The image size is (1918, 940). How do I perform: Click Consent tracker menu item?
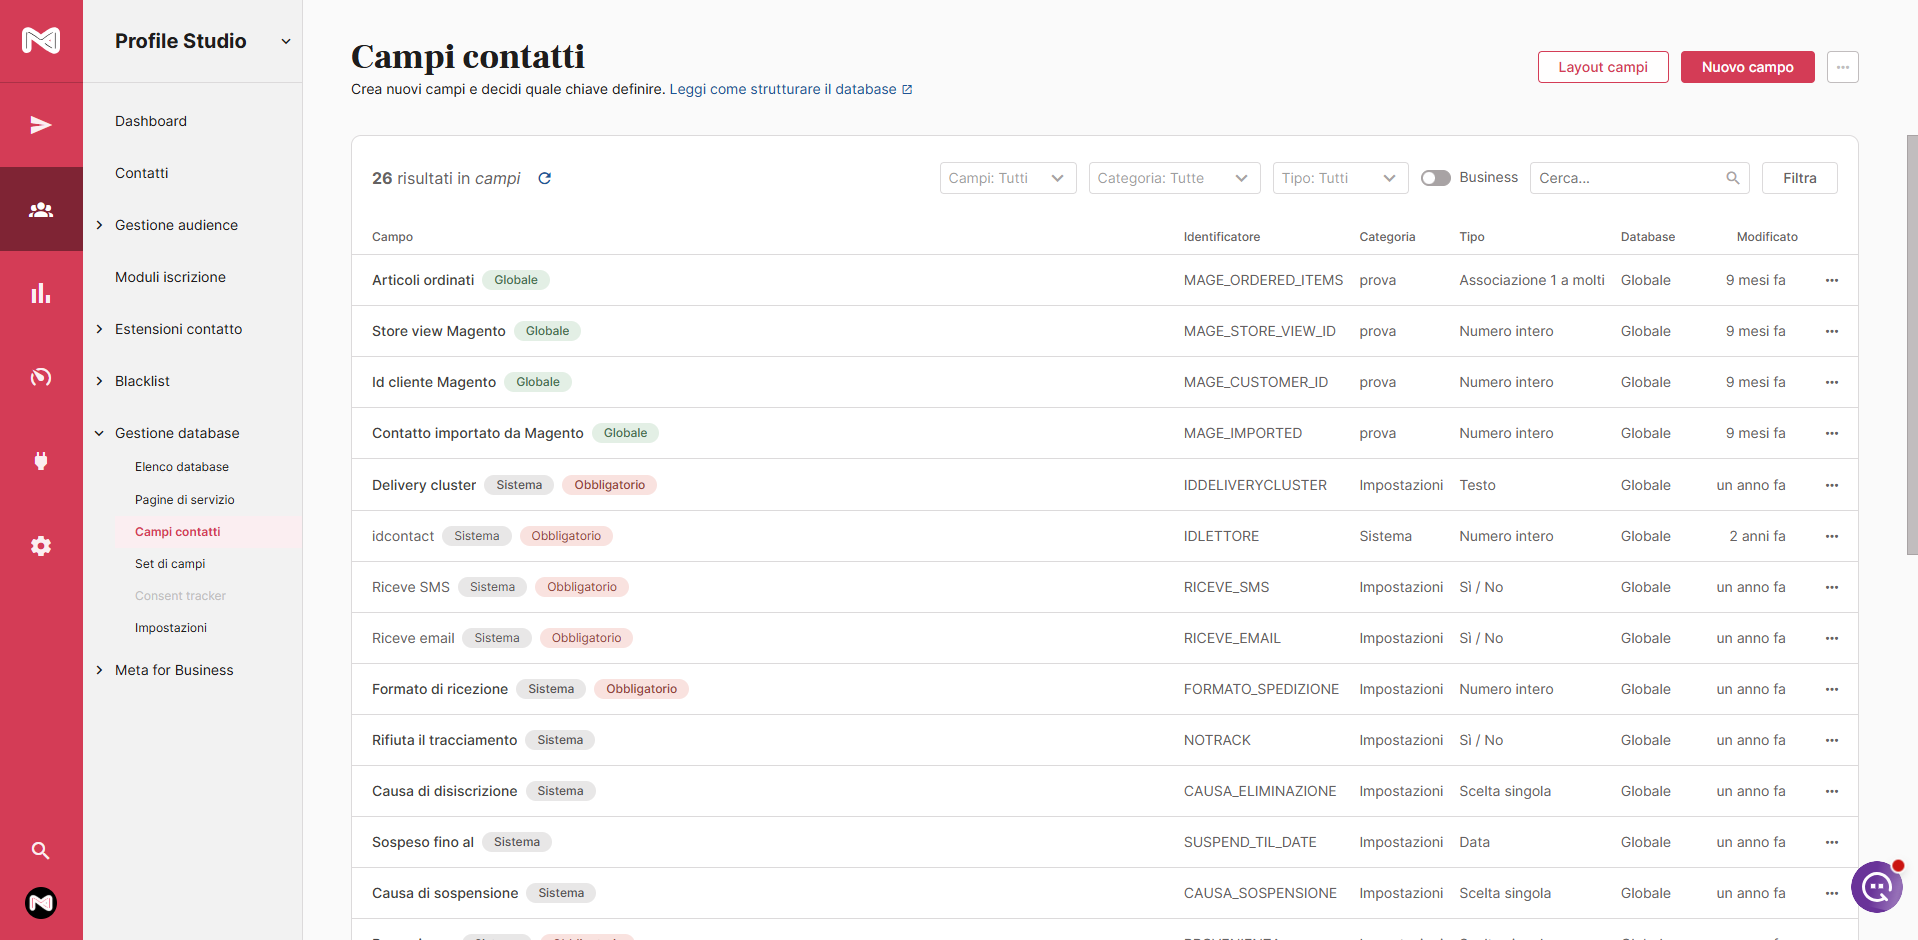180,596
